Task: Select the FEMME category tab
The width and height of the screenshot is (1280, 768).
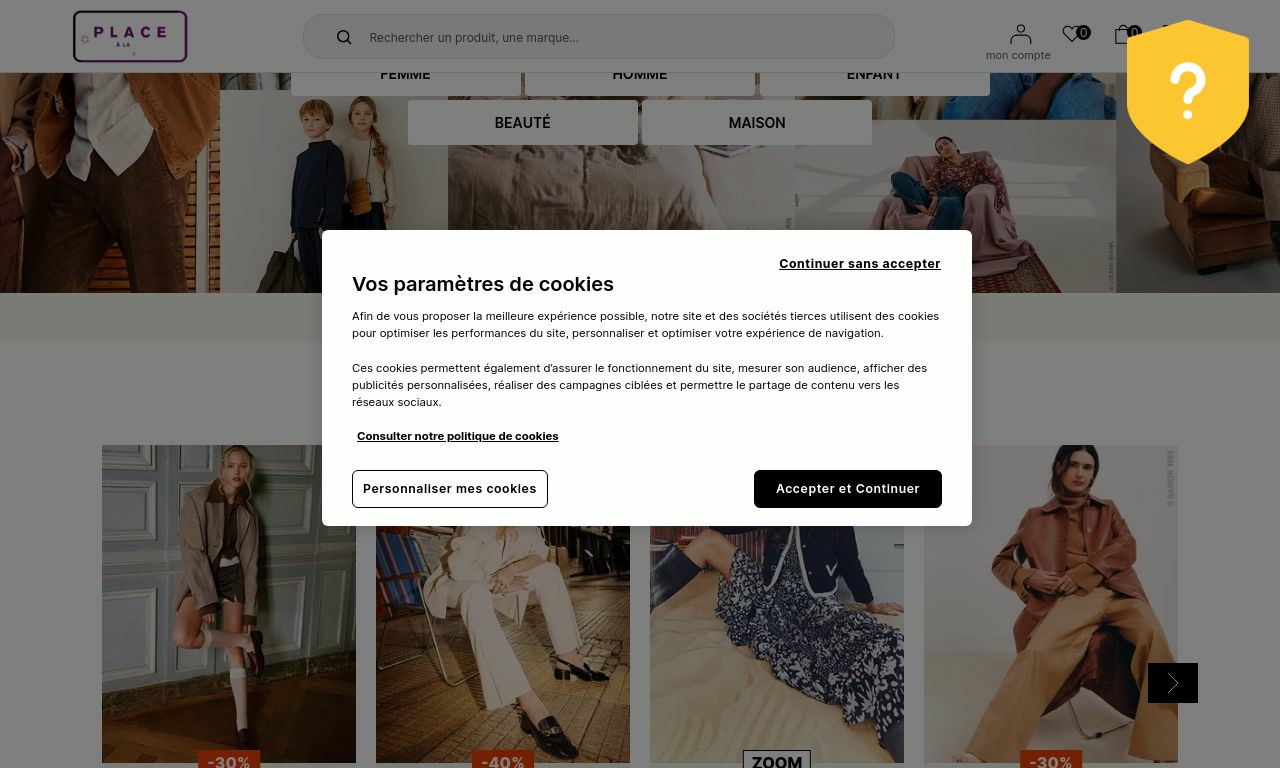Action: (x=405, y=78)
